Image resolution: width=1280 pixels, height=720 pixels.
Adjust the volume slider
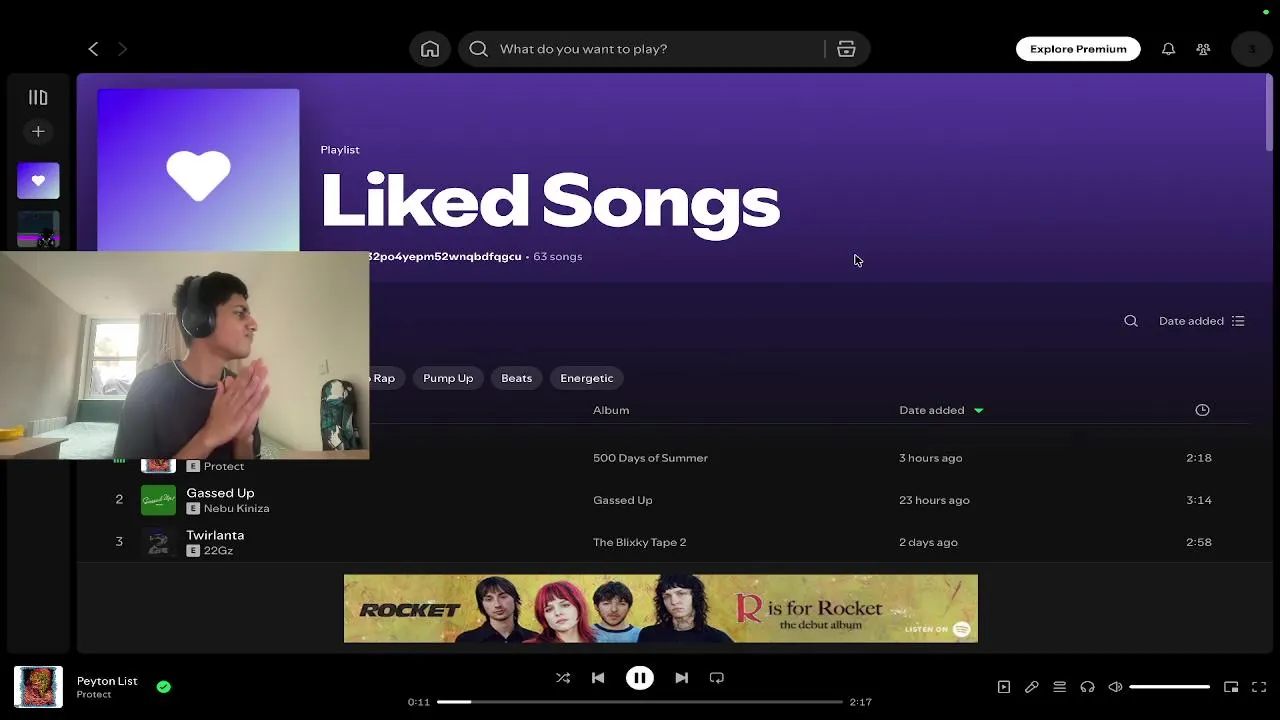pyautogui.click(x=1170, y=687)
